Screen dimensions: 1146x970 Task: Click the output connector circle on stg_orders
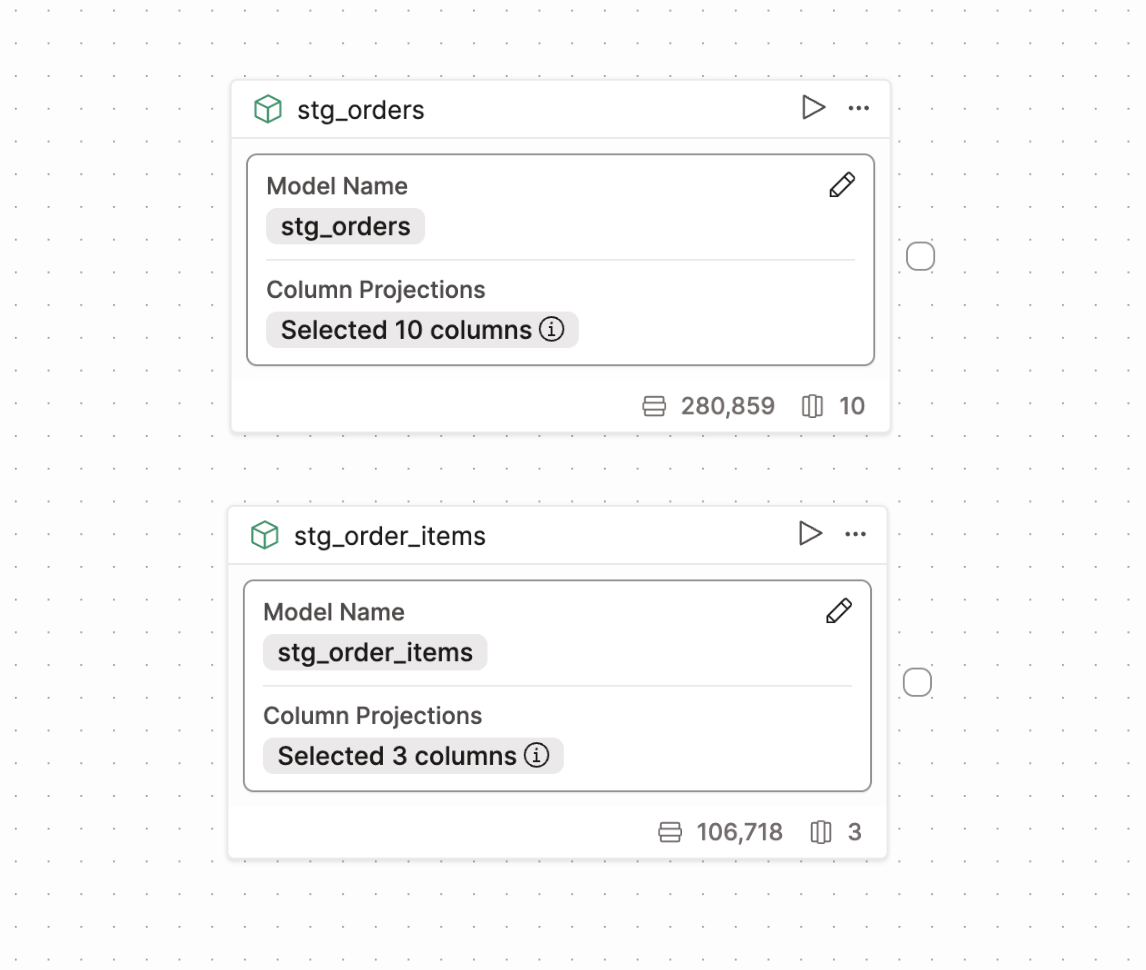tap(919, 256)
